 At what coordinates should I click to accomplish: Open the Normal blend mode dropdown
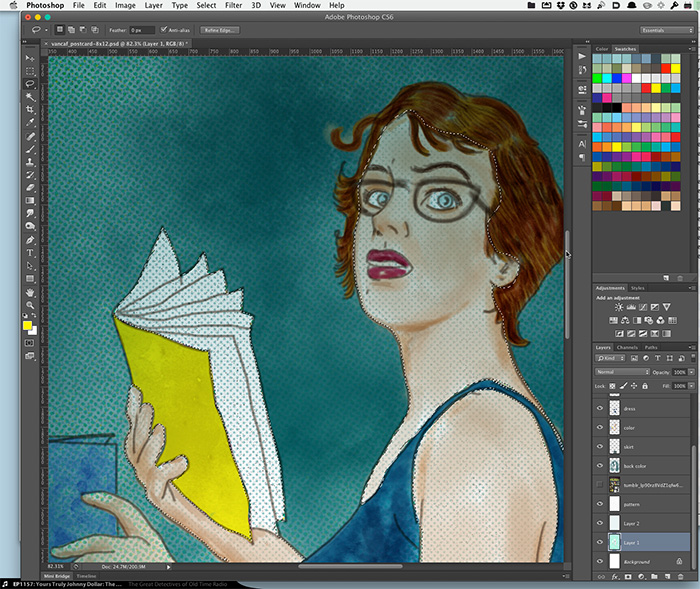[622, 372]
